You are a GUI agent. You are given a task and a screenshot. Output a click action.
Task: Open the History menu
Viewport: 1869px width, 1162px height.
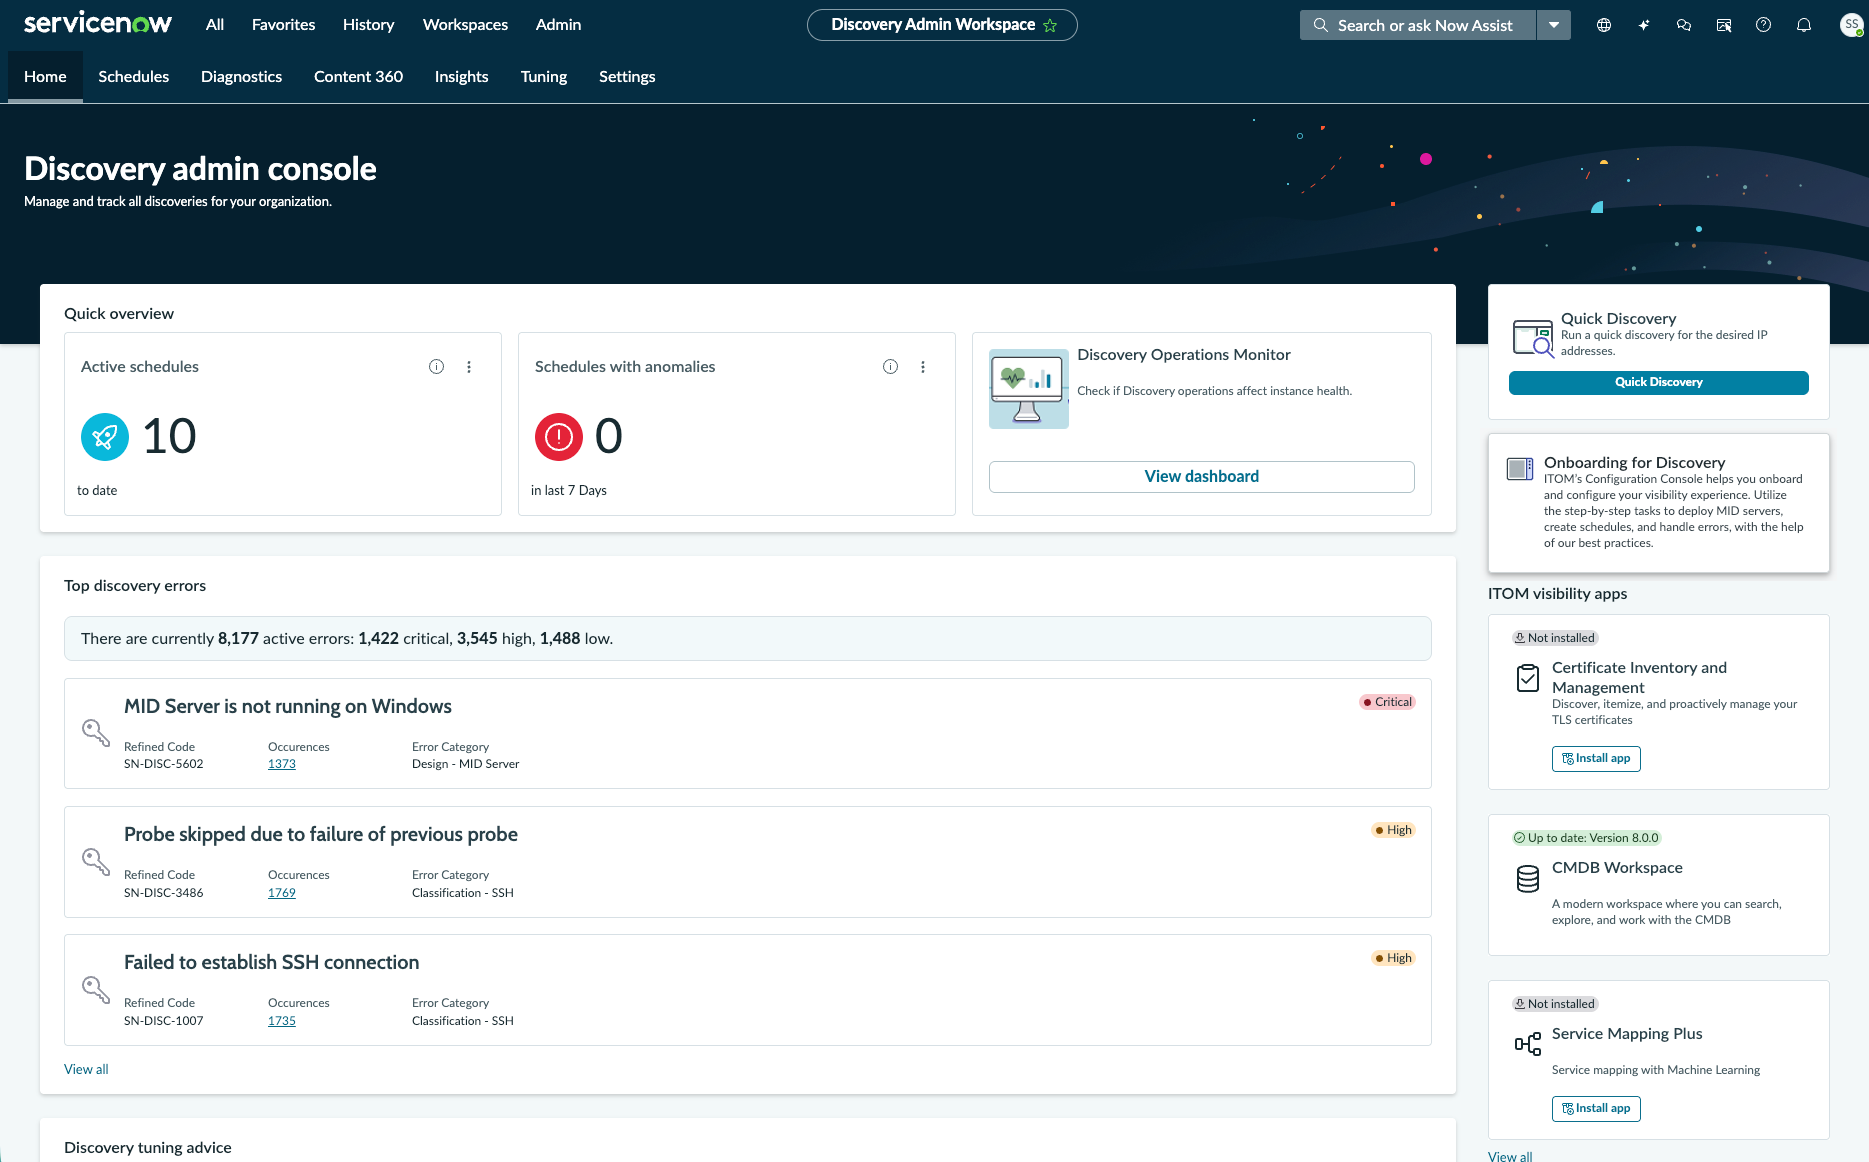(368, 25)
